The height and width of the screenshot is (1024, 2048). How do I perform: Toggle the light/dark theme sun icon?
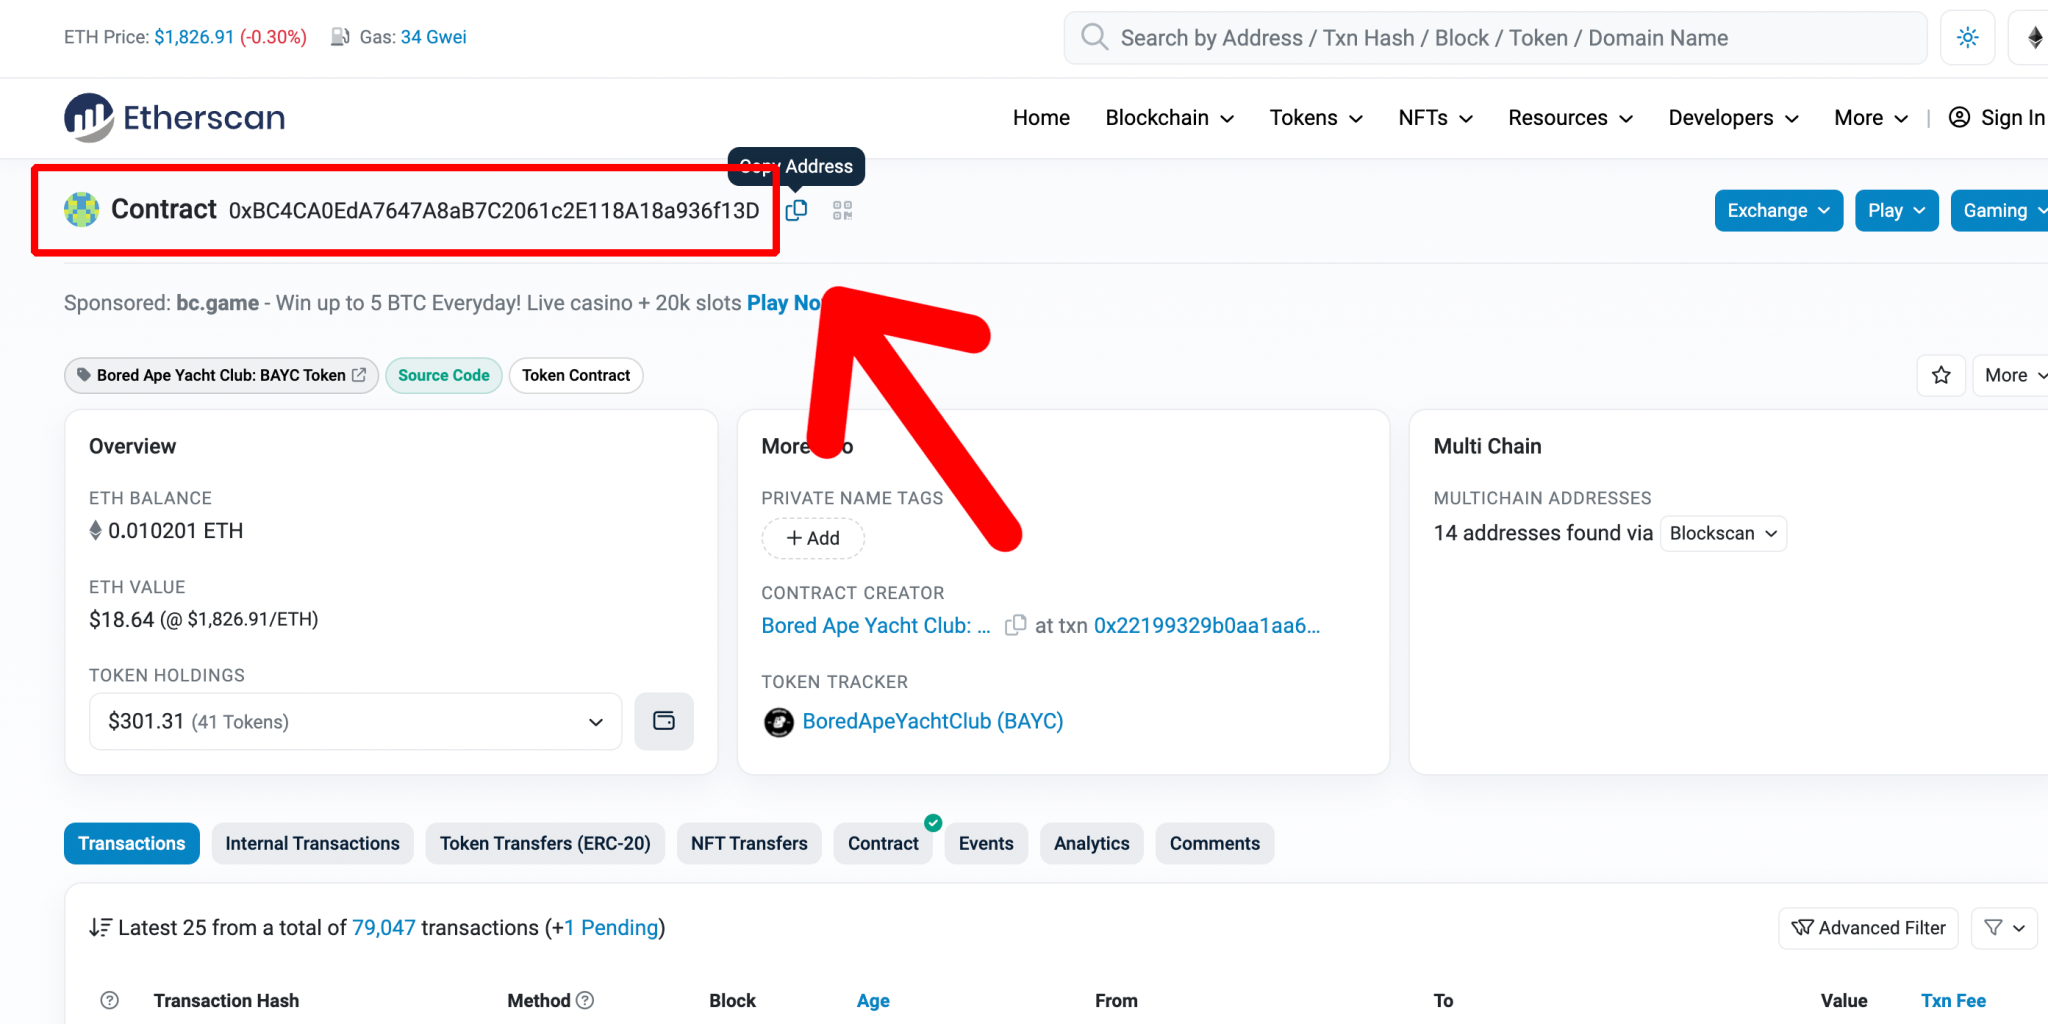(x=1967, y=38)
